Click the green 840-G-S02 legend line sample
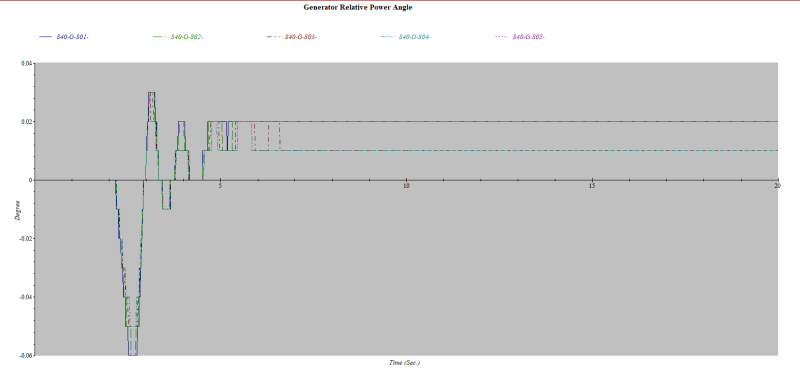Image resolution: width=800 pixels, height=379 pixels. pos(159,37)
